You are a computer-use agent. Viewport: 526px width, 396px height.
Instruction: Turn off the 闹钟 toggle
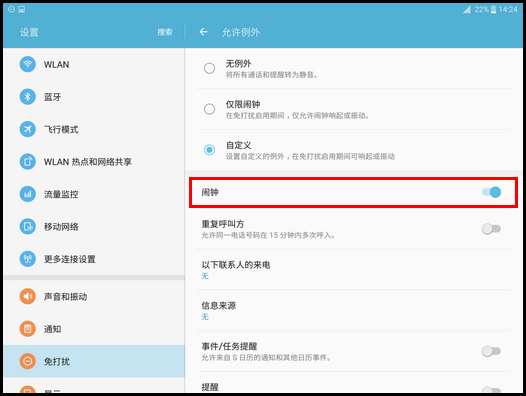pyautogui.click(x=491, y=192)
